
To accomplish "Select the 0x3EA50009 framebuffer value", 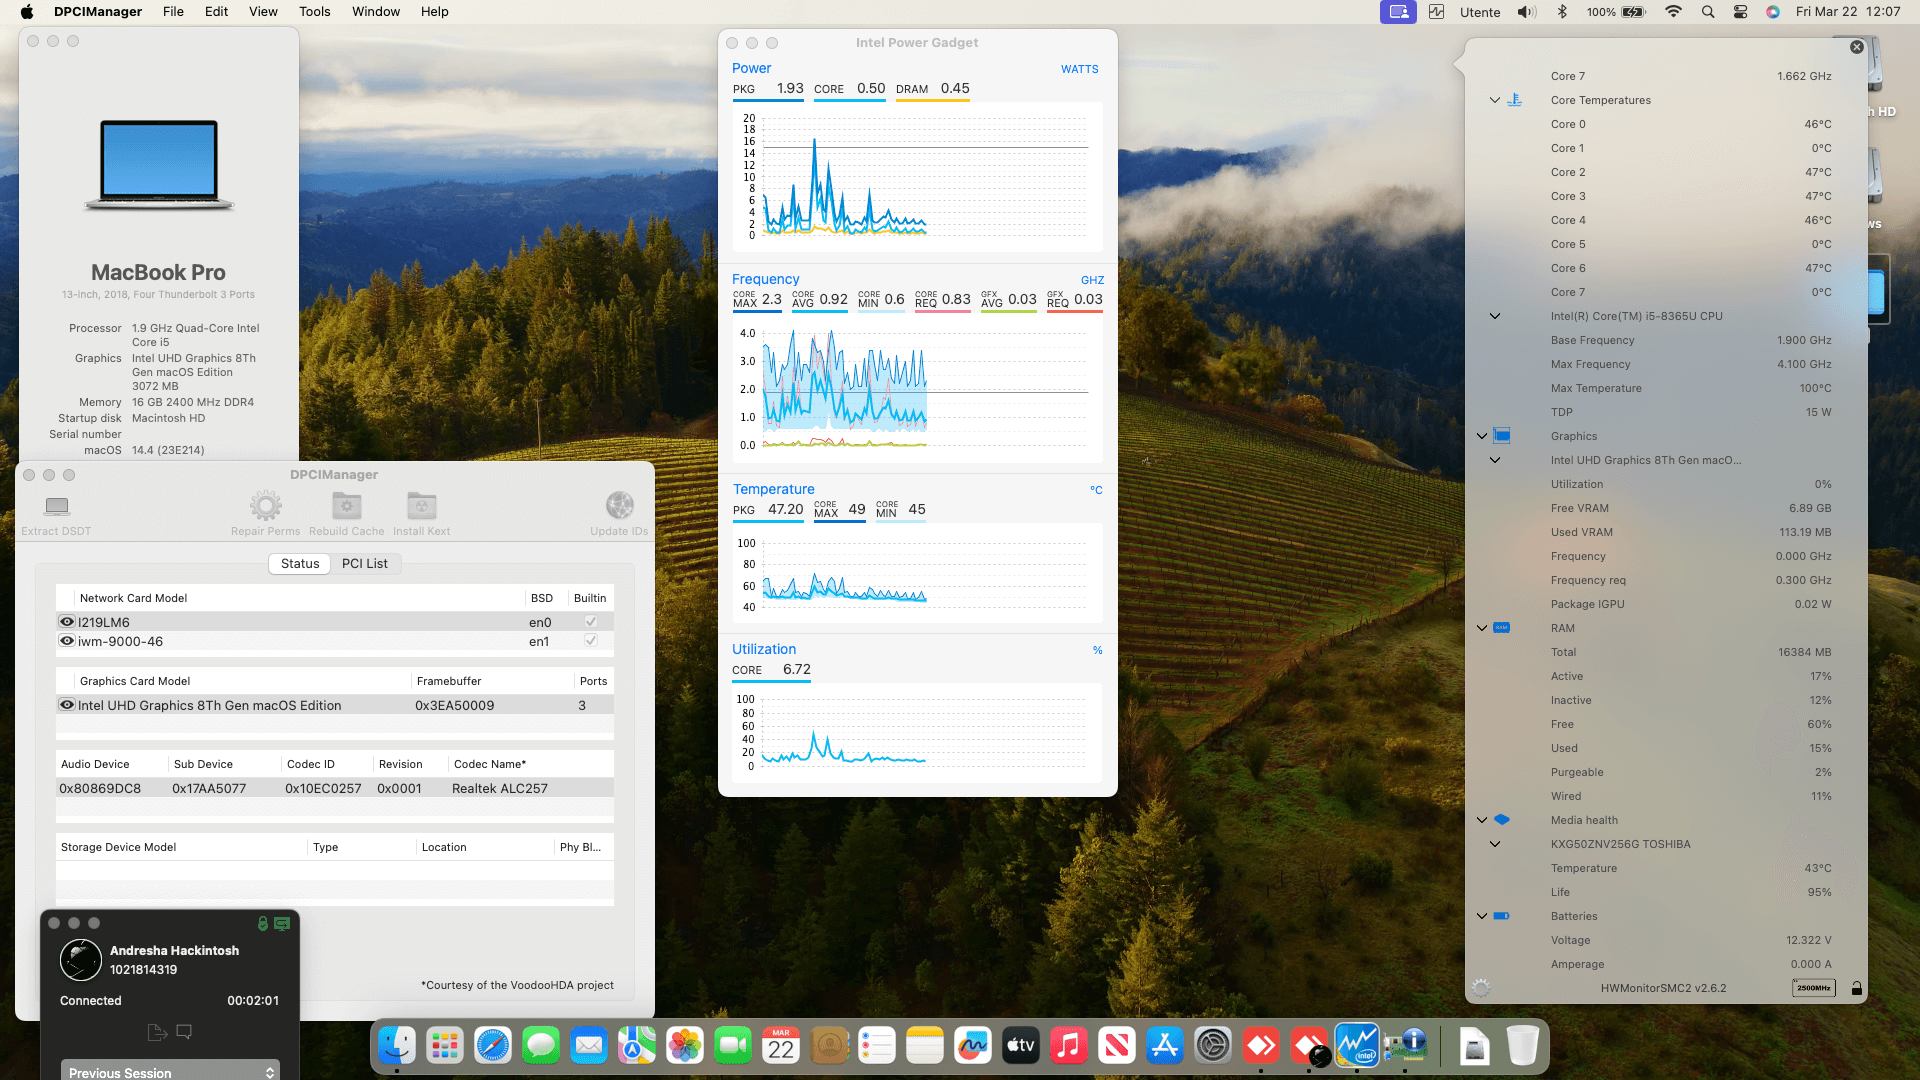I will [x=455, y=705].
